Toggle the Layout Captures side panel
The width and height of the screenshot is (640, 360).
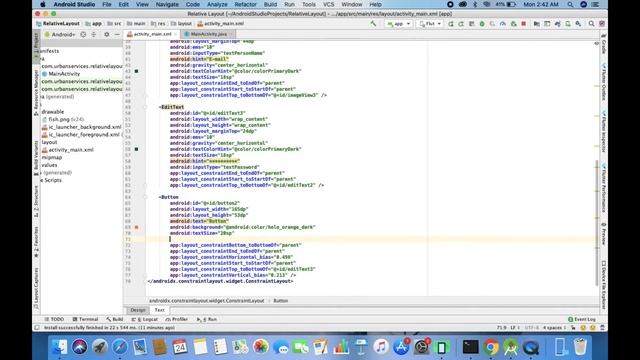pyautogui.click(x=36, y=288)
